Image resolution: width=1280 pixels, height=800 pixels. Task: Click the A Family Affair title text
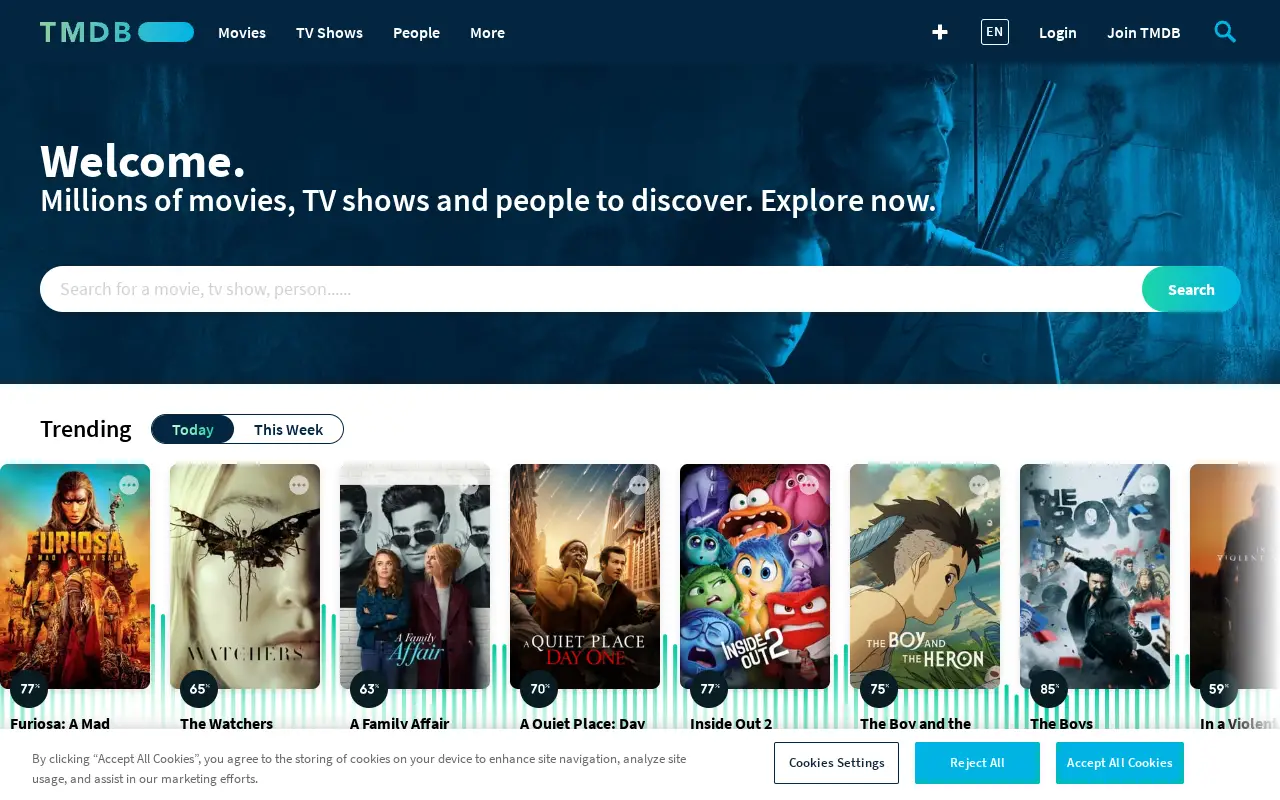coord(399,723)
